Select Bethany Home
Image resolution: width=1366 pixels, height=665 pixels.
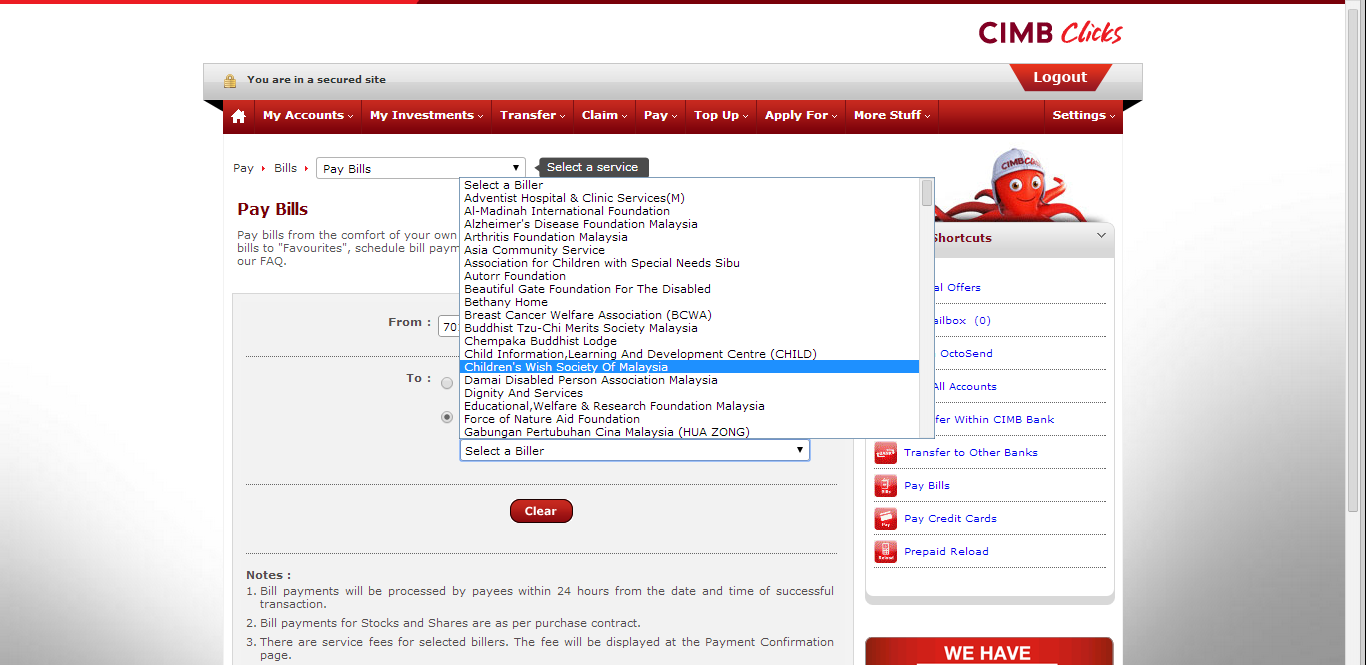689,302
